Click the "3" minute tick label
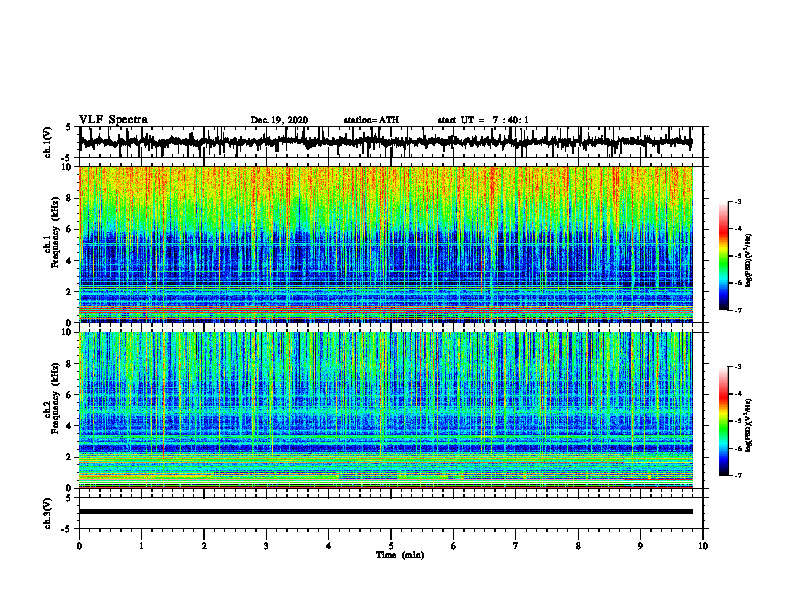The height and width of the screenshot is (612, 792). coord(266,546)
